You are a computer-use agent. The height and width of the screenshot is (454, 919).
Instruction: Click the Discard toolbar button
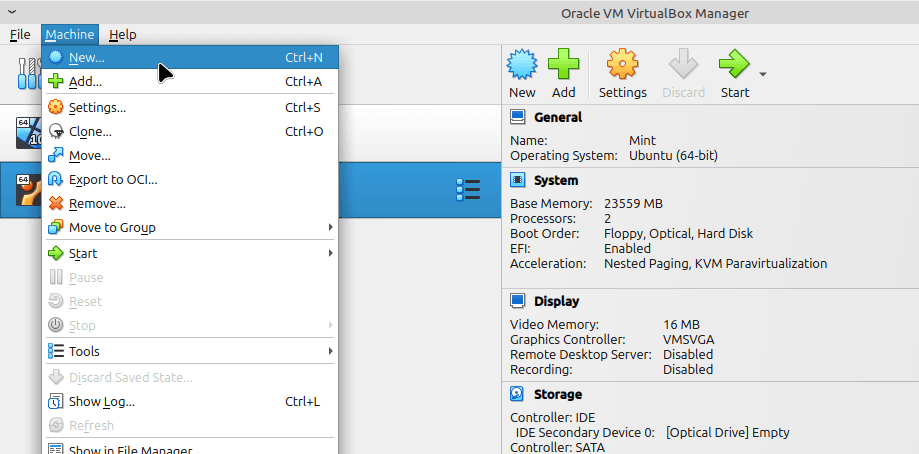[683, 74]
